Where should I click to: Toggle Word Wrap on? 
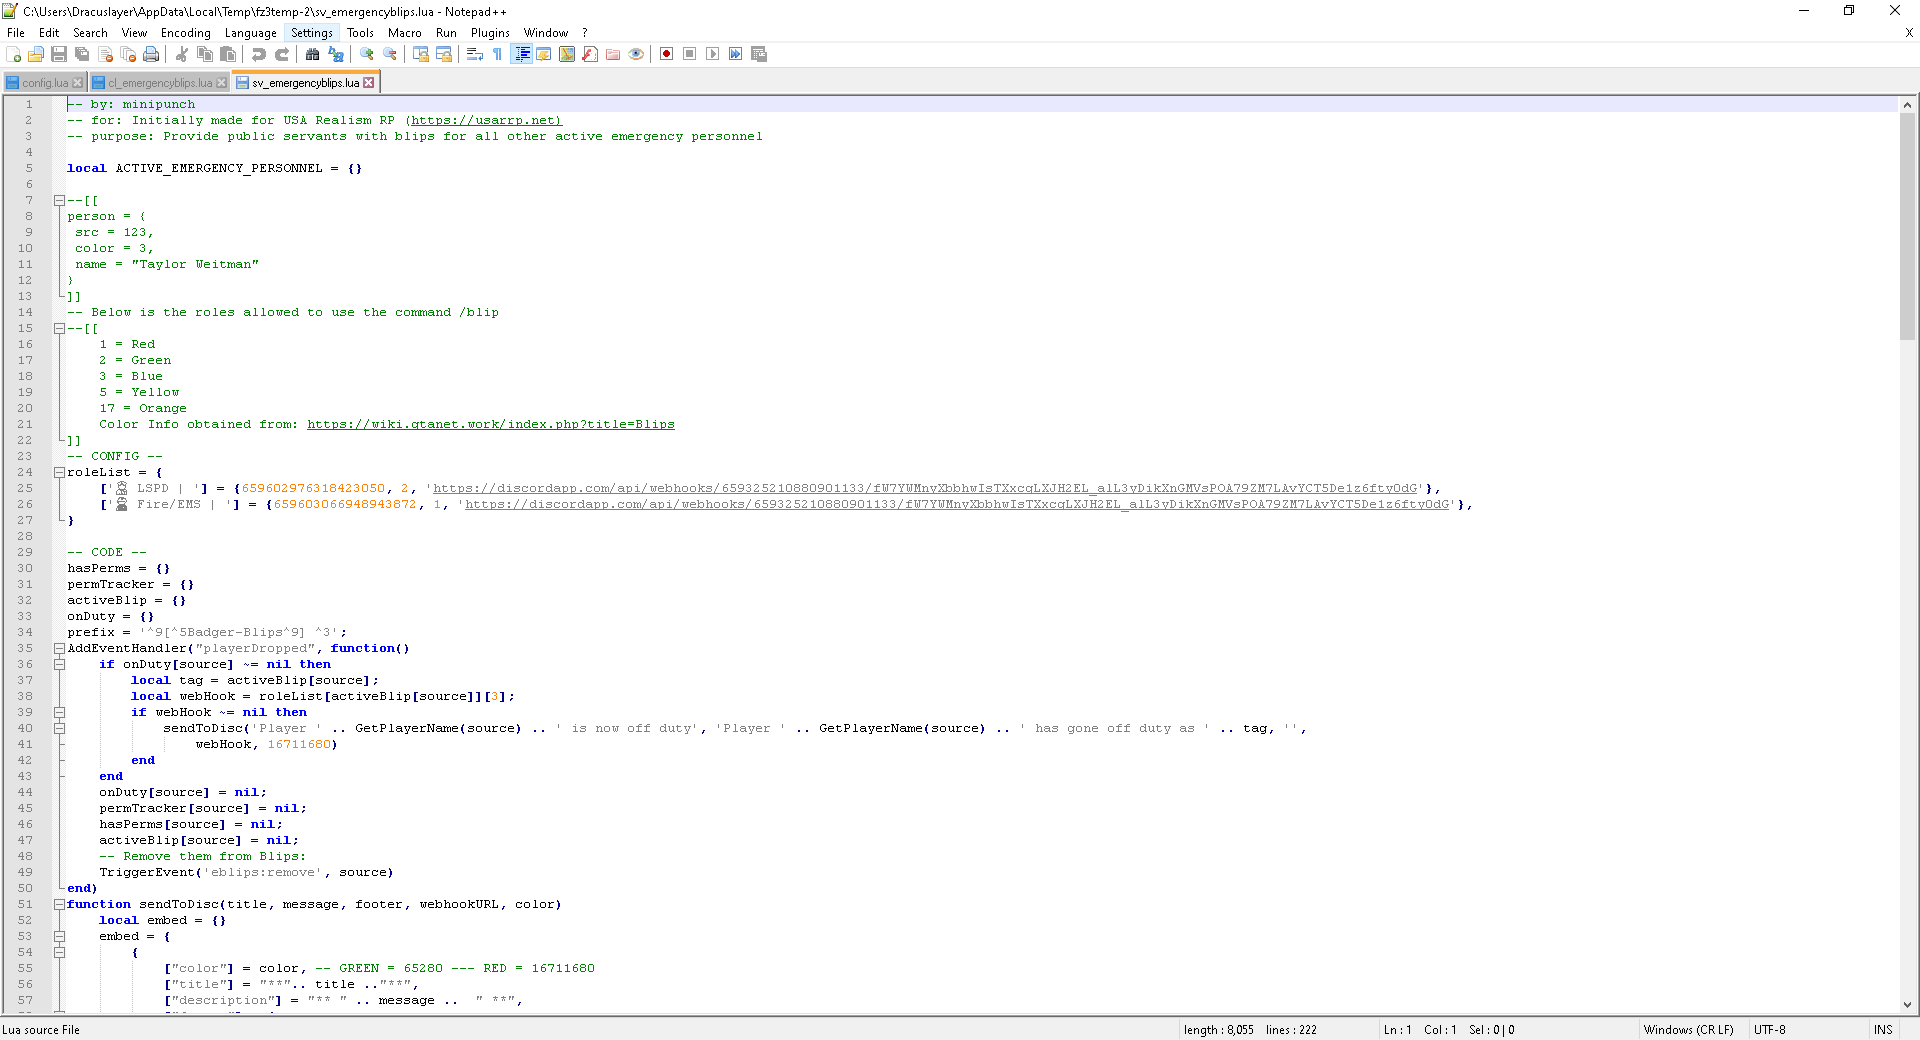pyautogui.click(x=474, y=54)
